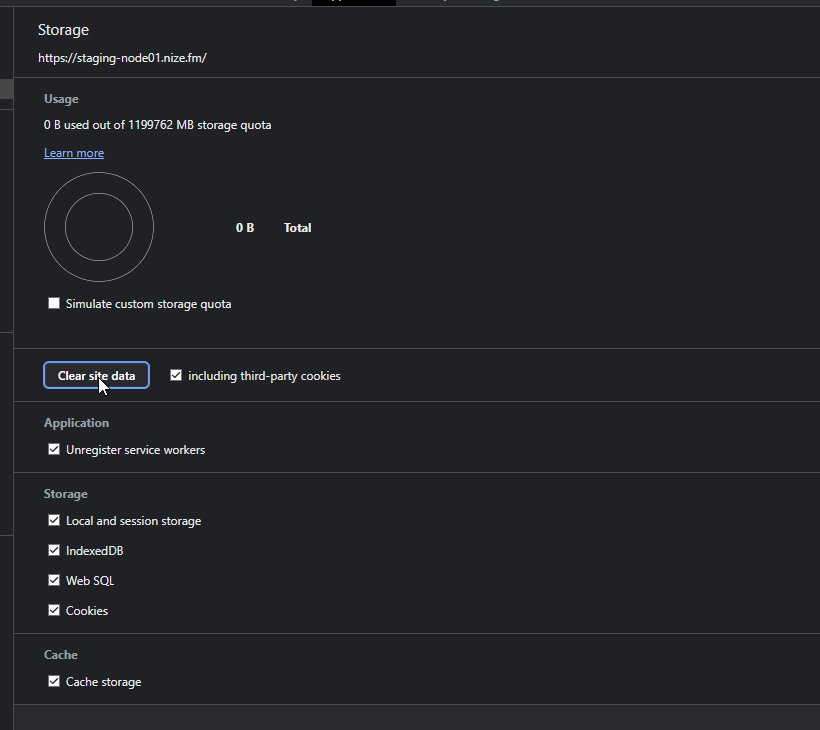Toggle the Cache storage checkbox
820x730 pixels.
pos(54,682)
